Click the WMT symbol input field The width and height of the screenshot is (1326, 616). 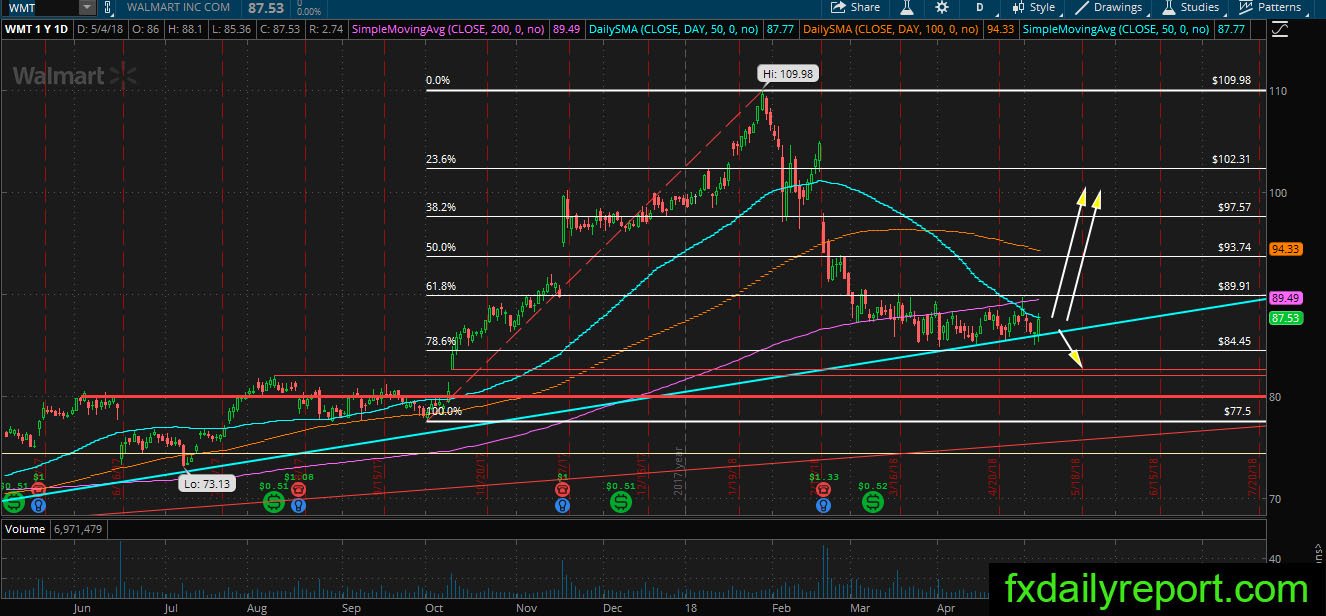point(40,7)
